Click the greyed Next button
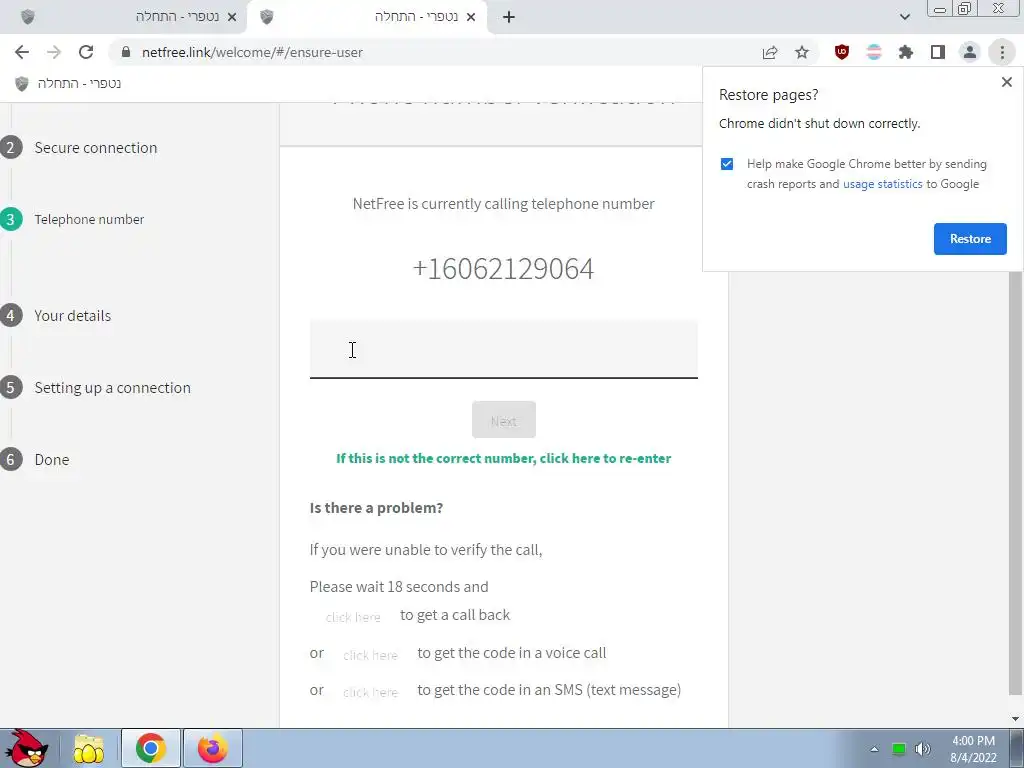The image size is (1024, 768). coord(504,420)
